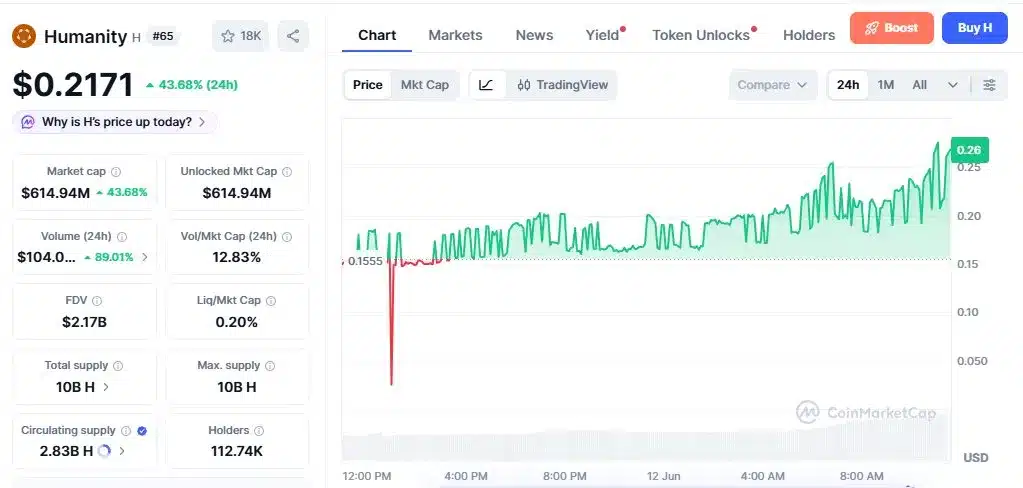Set chart range to 1M
1023x488 pixels.
click(x=885, y=85)
